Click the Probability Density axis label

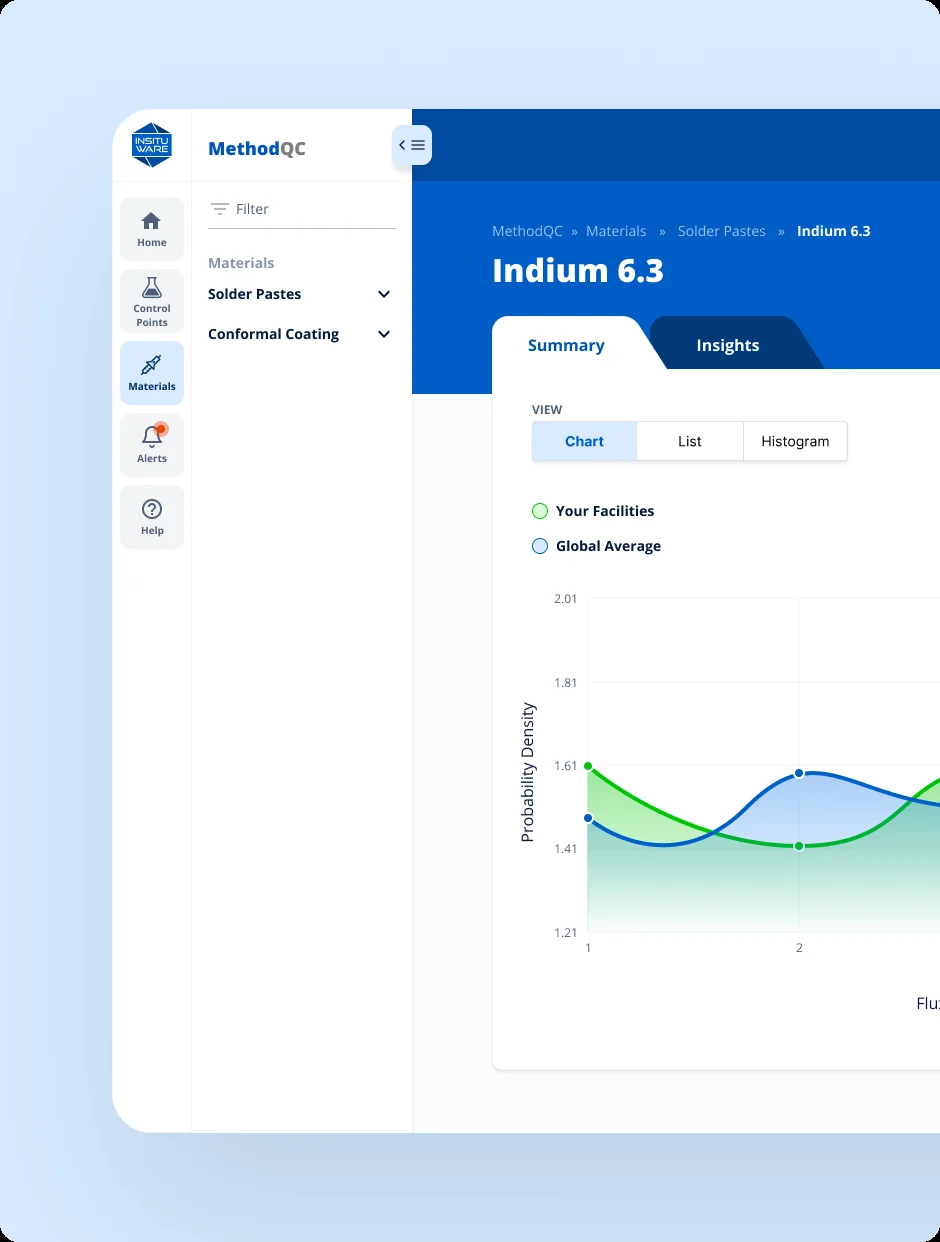point(528,772)
